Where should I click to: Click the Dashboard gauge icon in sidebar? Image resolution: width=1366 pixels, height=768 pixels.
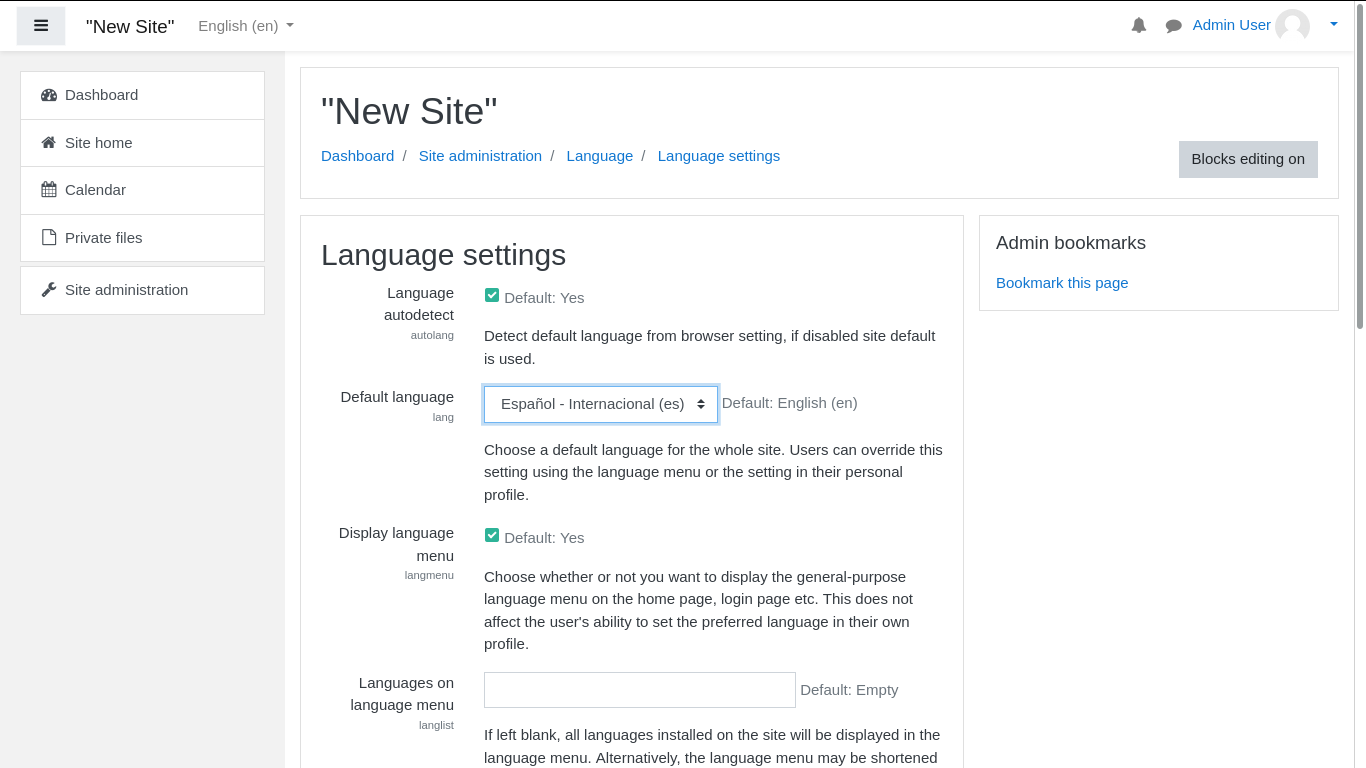pyautogui.click(x=49, y=95)
